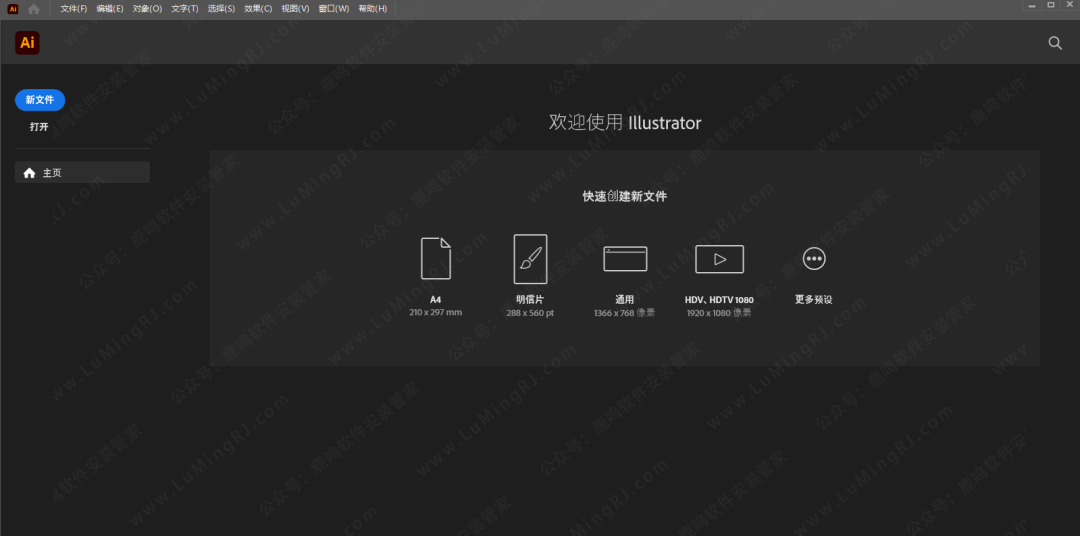
Task: Open the 窗口(W) menu
Action: [334, 9]
